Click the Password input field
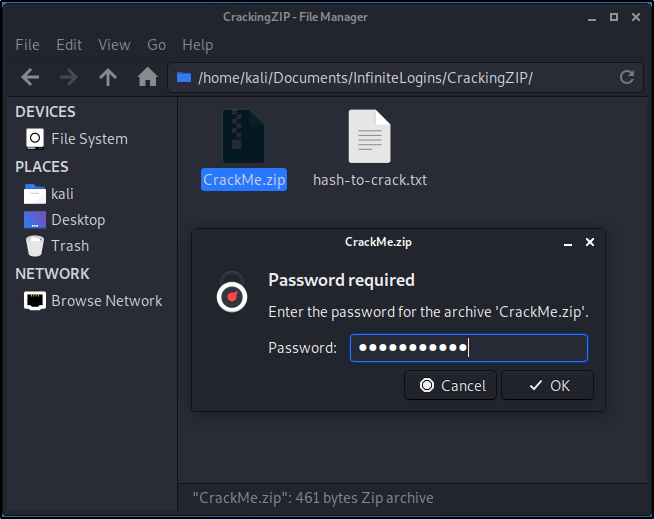Viewport: 654px width, 519px height. pyautogui.click(x=468, y=348)
